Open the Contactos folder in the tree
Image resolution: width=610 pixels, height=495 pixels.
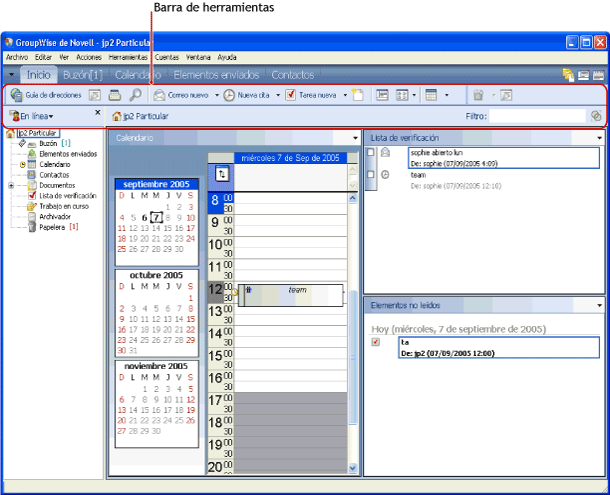tap(54, 175)
